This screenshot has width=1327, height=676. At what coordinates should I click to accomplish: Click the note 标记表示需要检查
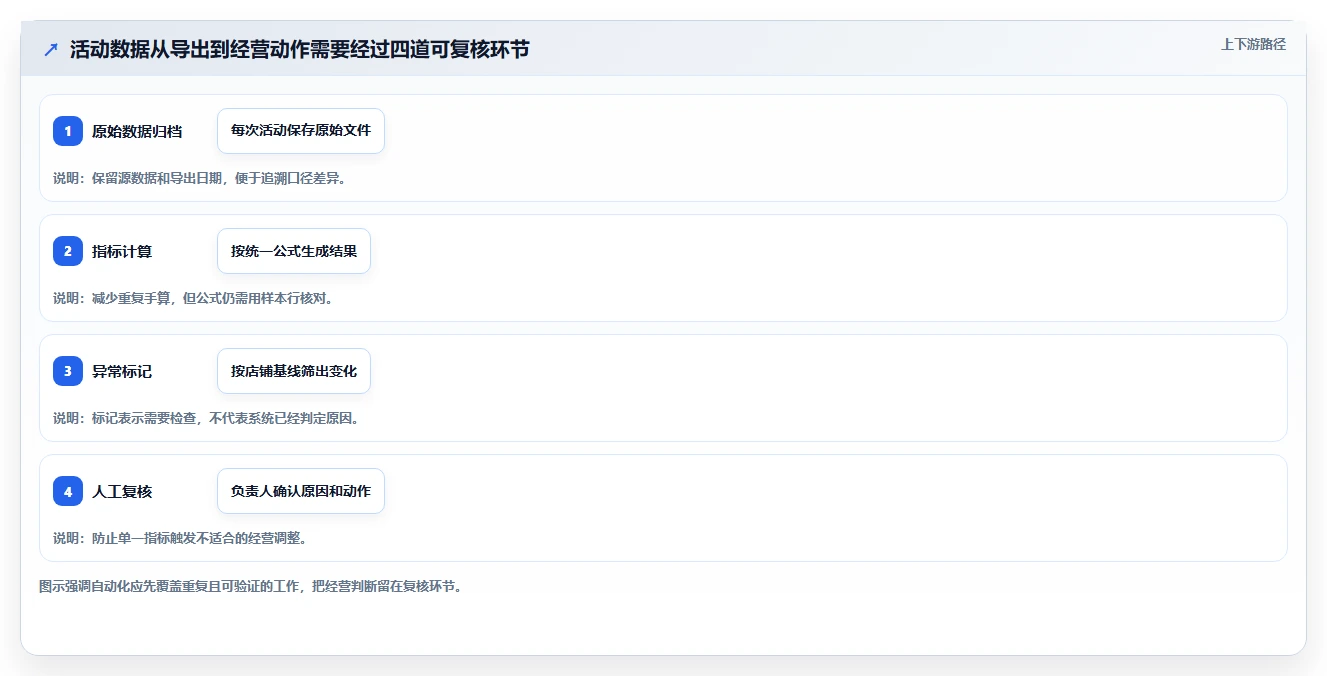tap(206, 418)
